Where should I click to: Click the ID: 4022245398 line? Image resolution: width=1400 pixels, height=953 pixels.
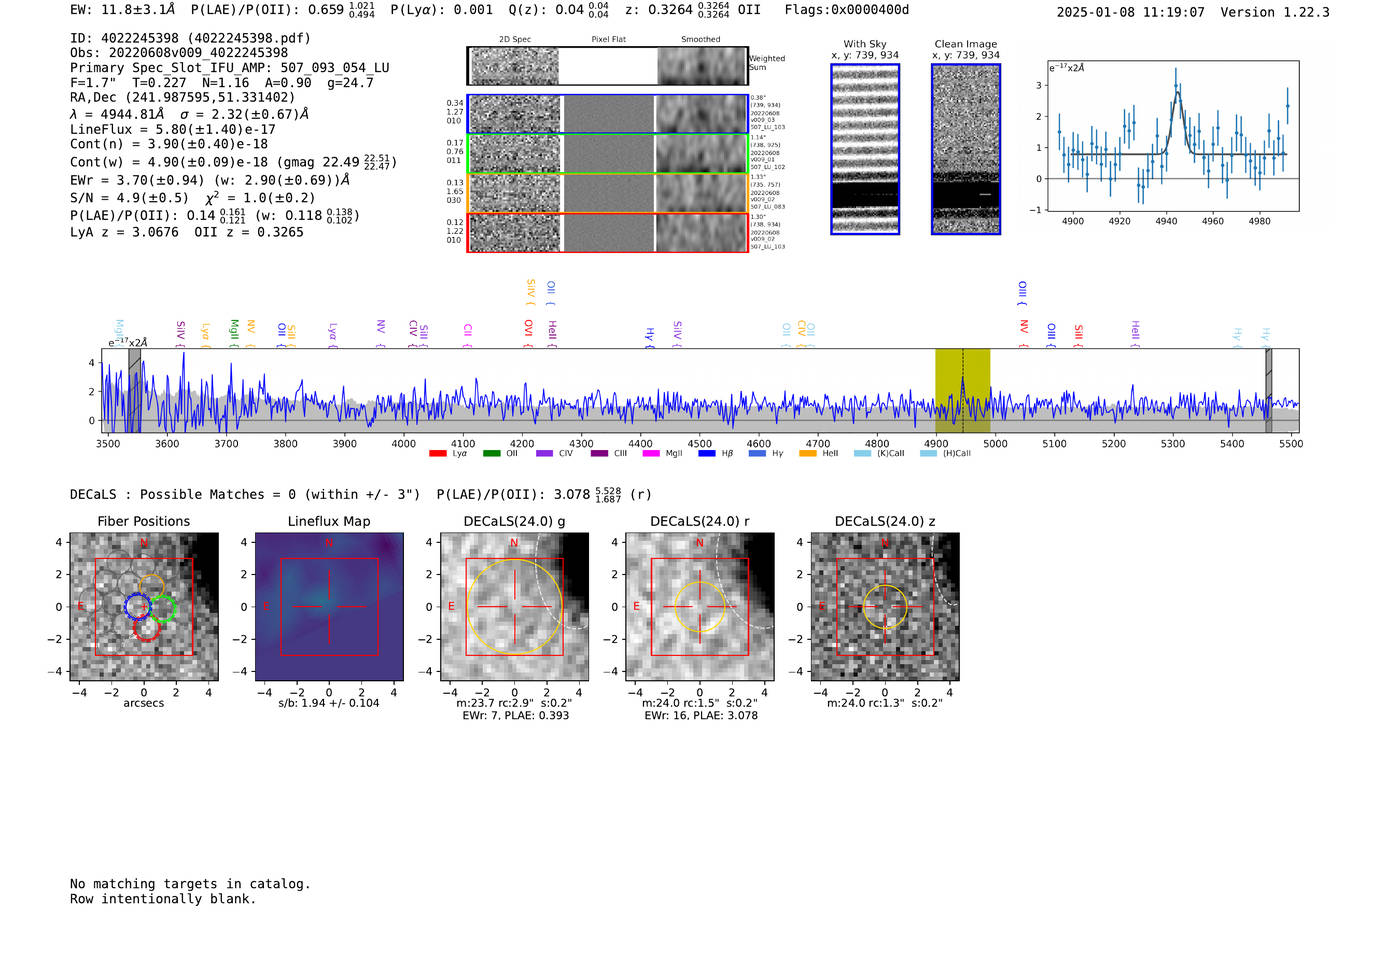pyautogui.click(x=190, y=38)
